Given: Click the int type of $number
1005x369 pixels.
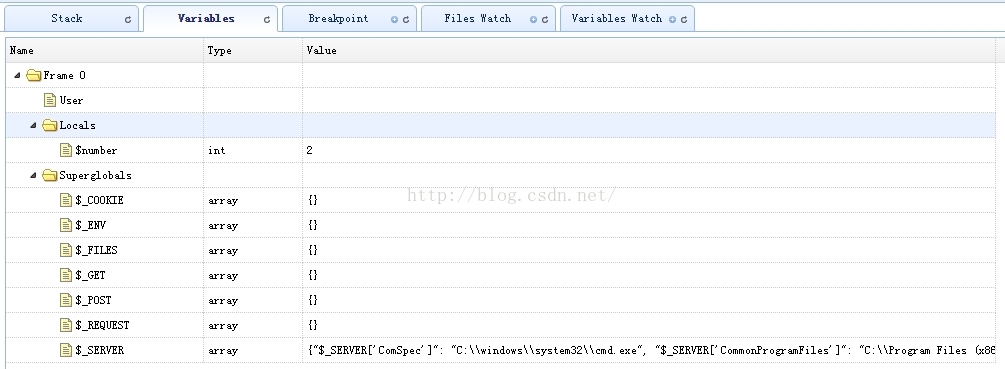Looking at the screenshot, I should 217,151.
